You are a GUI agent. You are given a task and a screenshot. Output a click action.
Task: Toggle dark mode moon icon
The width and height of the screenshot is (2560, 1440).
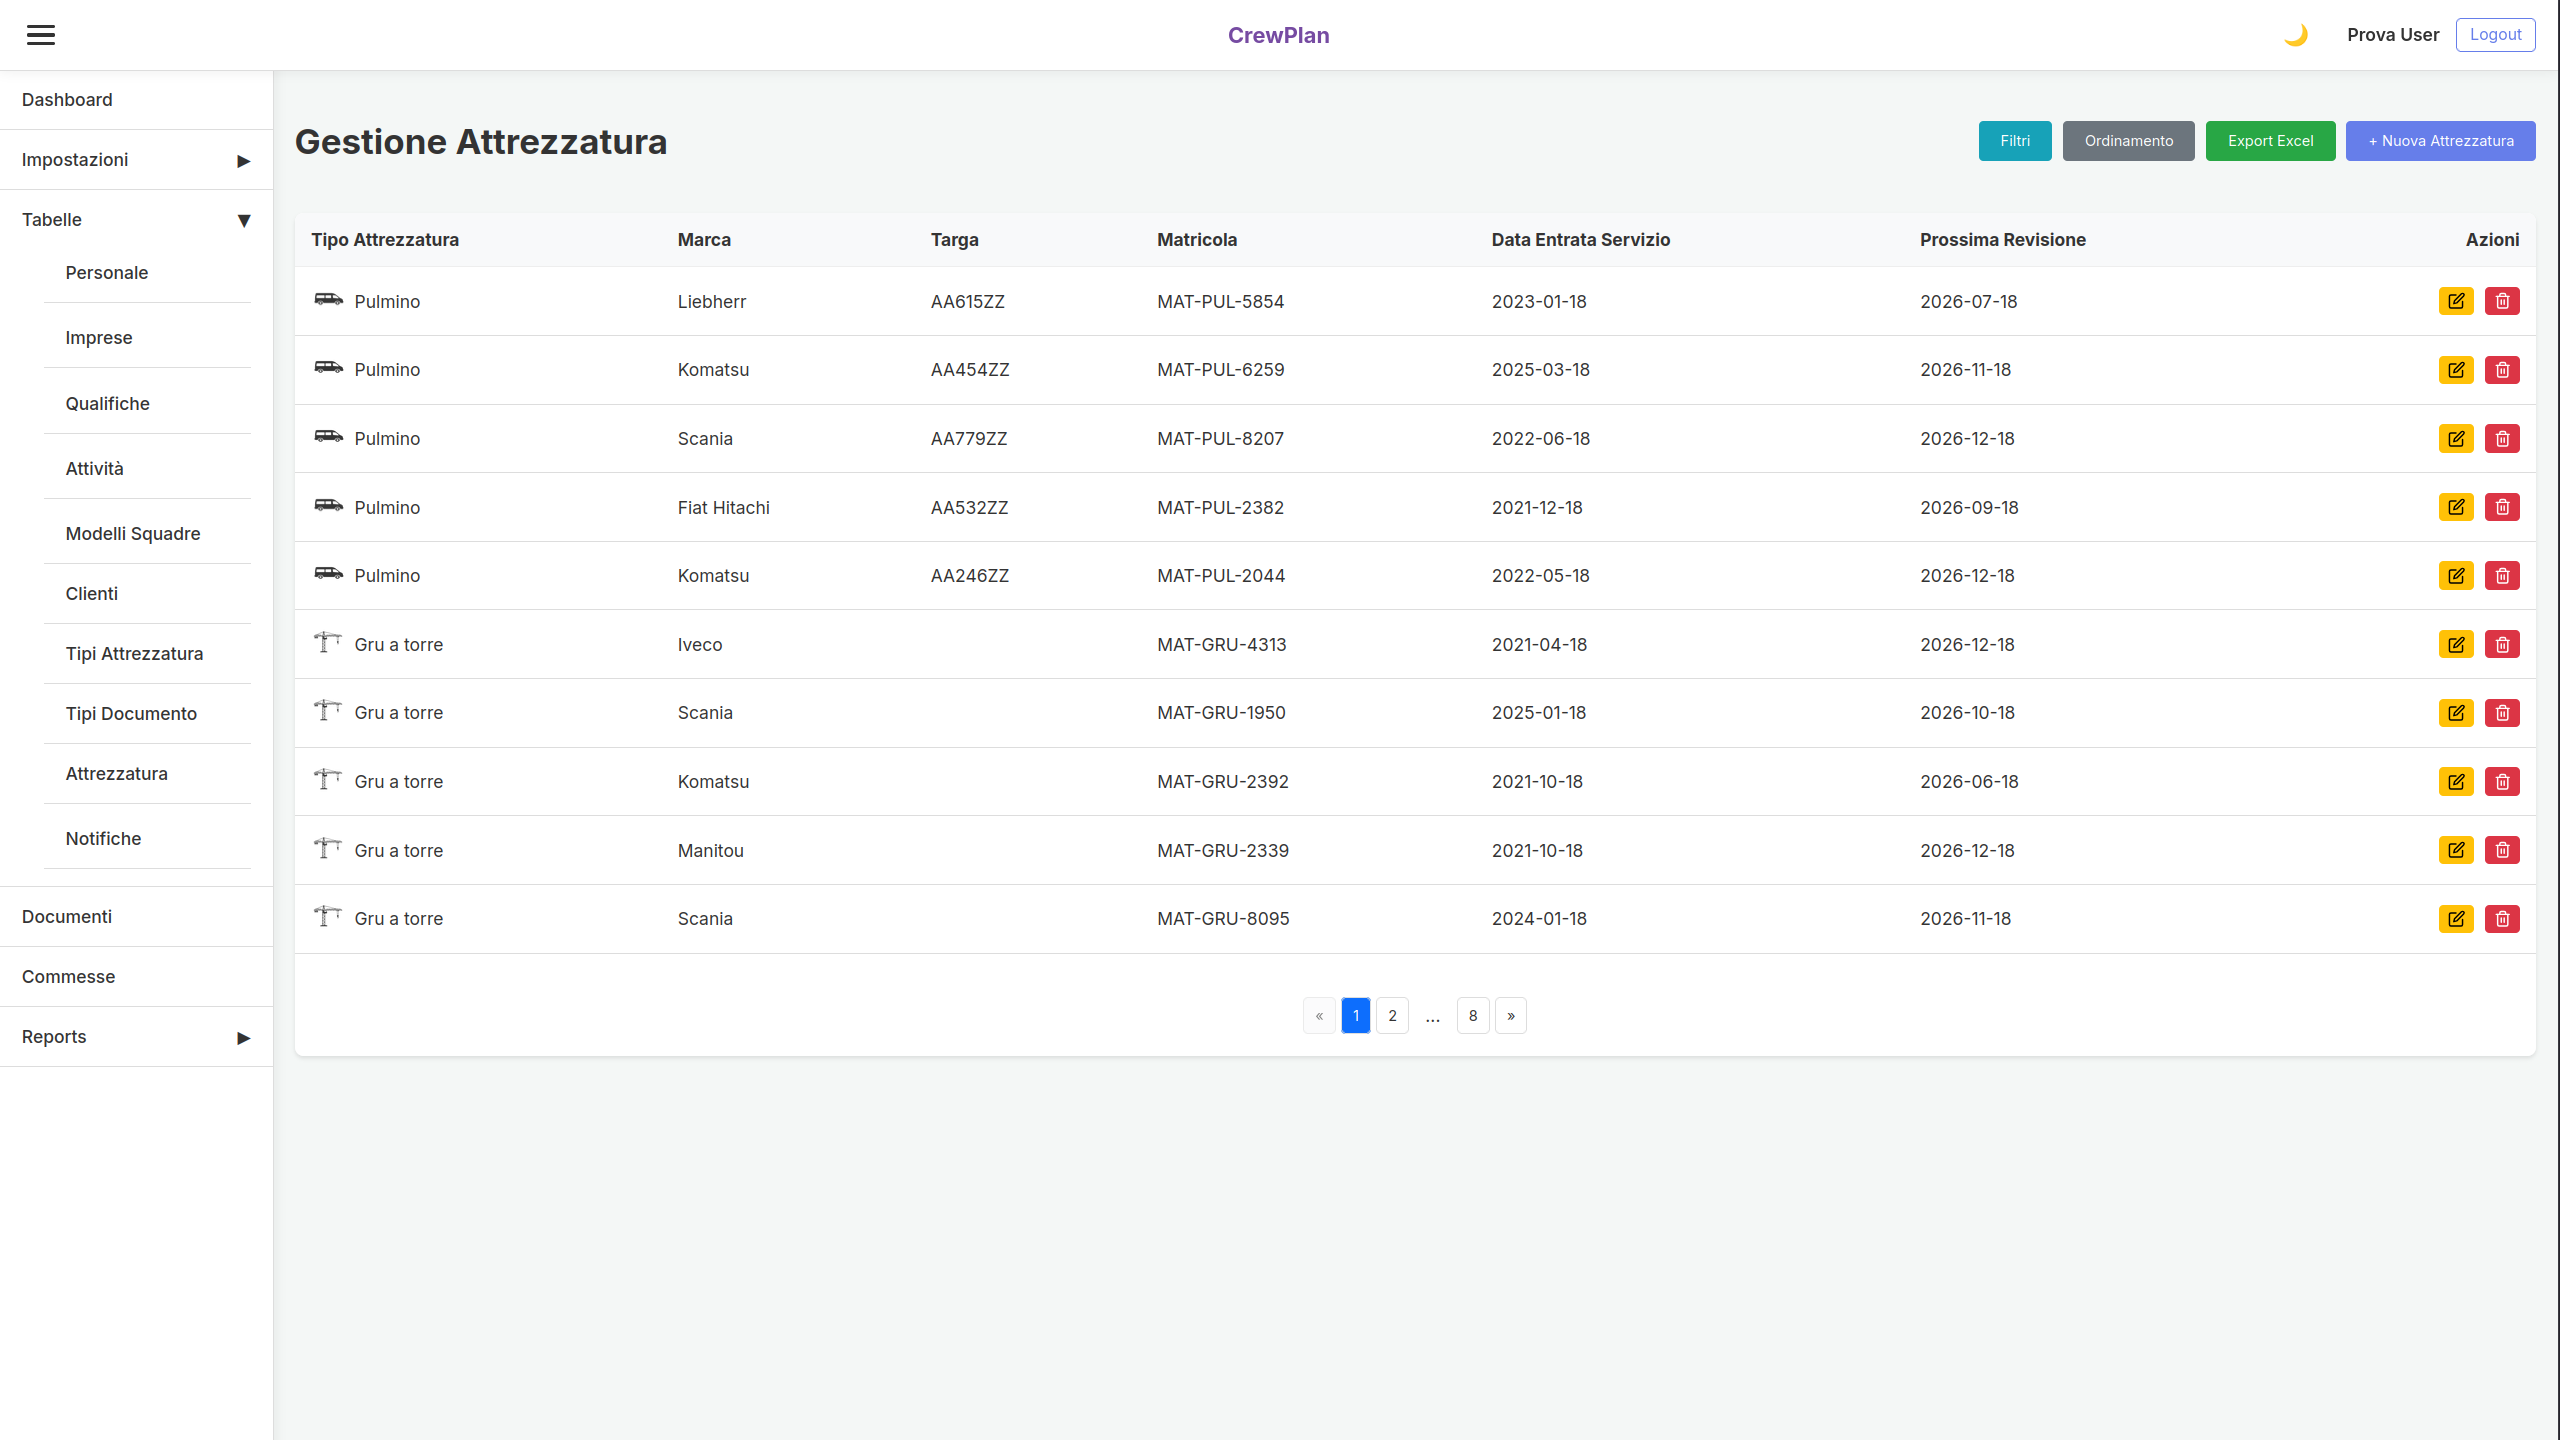click(x=2296, y=35)
